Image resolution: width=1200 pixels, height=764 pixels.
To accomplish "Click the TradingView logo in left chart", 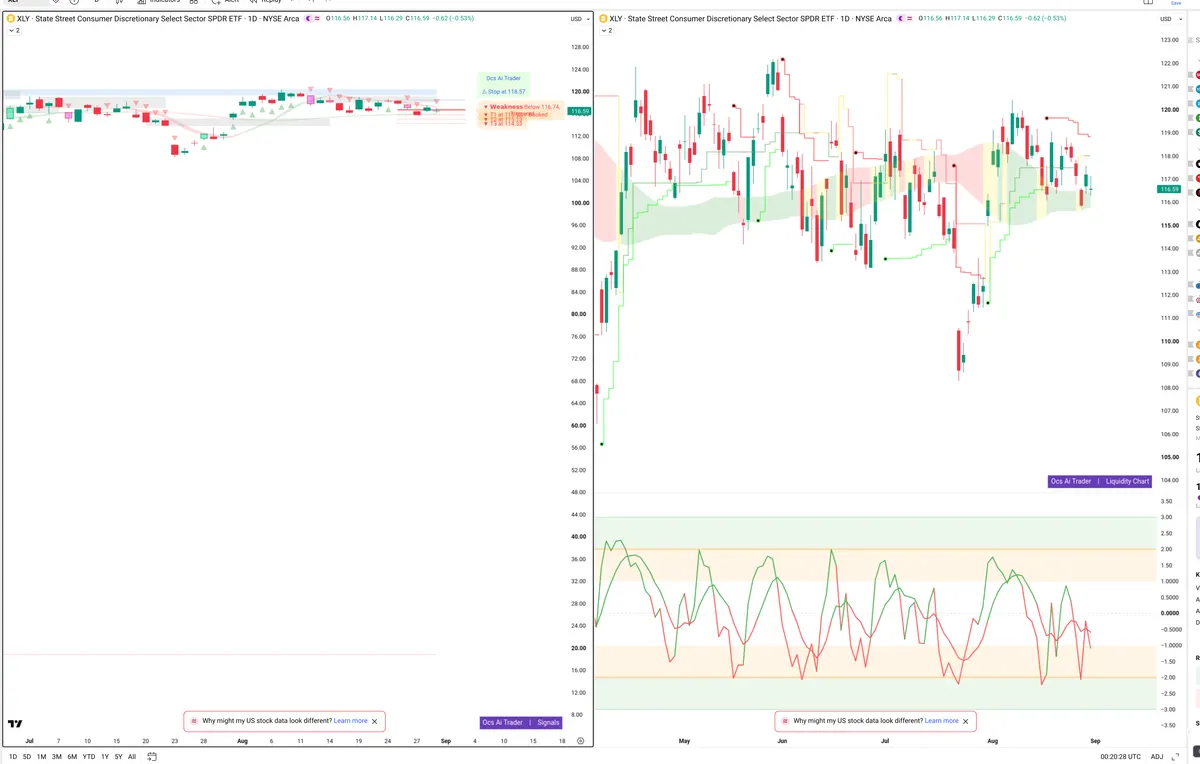I will coord(15,724).
